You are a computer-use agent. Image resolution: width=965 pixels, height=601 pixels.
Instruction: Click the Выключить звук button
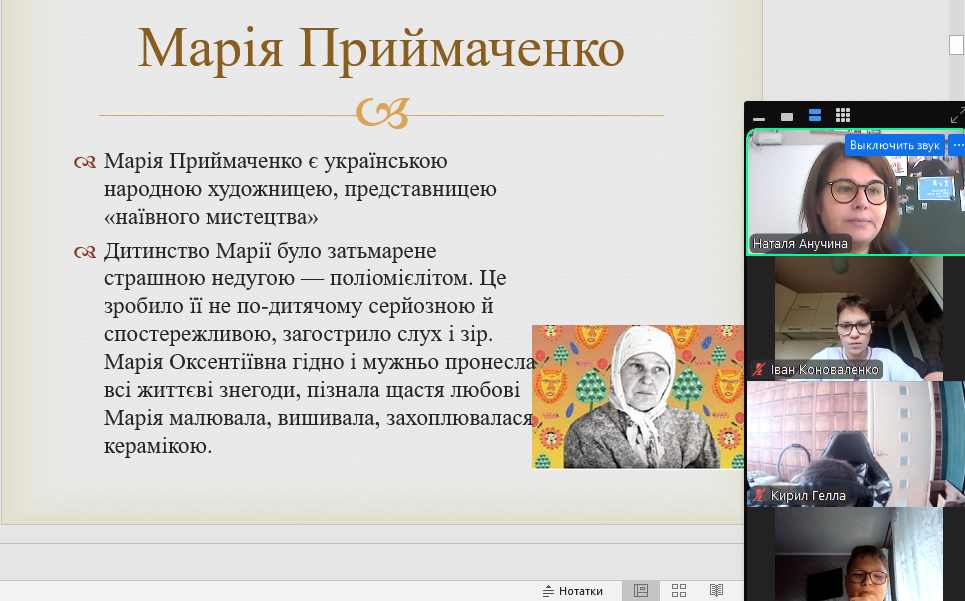(x=894, y=145)
